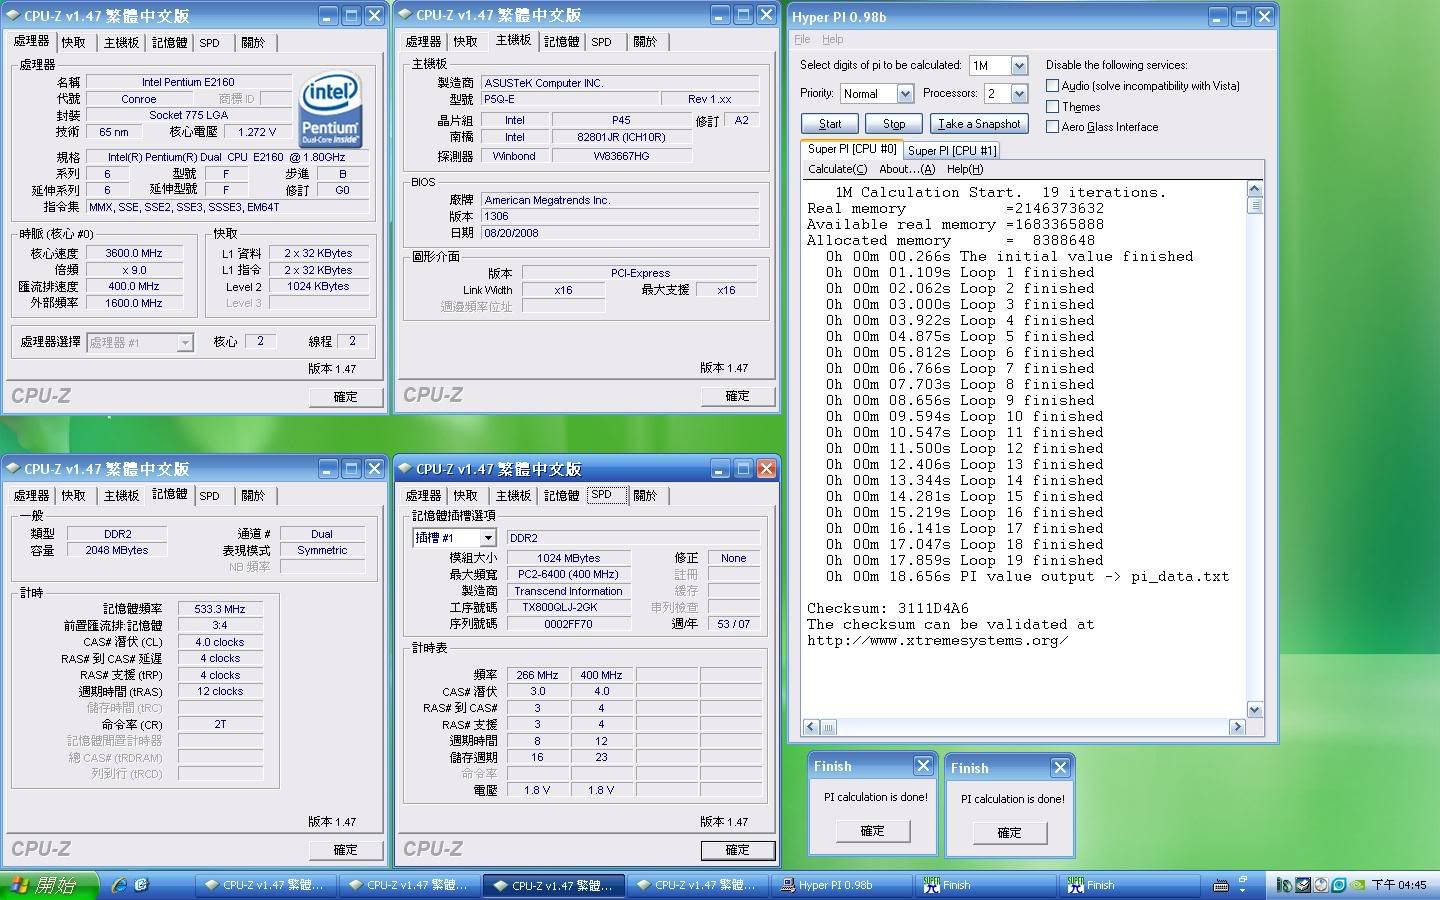Click Hyper PI horizontal scrollbar thumb
Viewport: 1440px width, 900px height.
coord(828,727)
